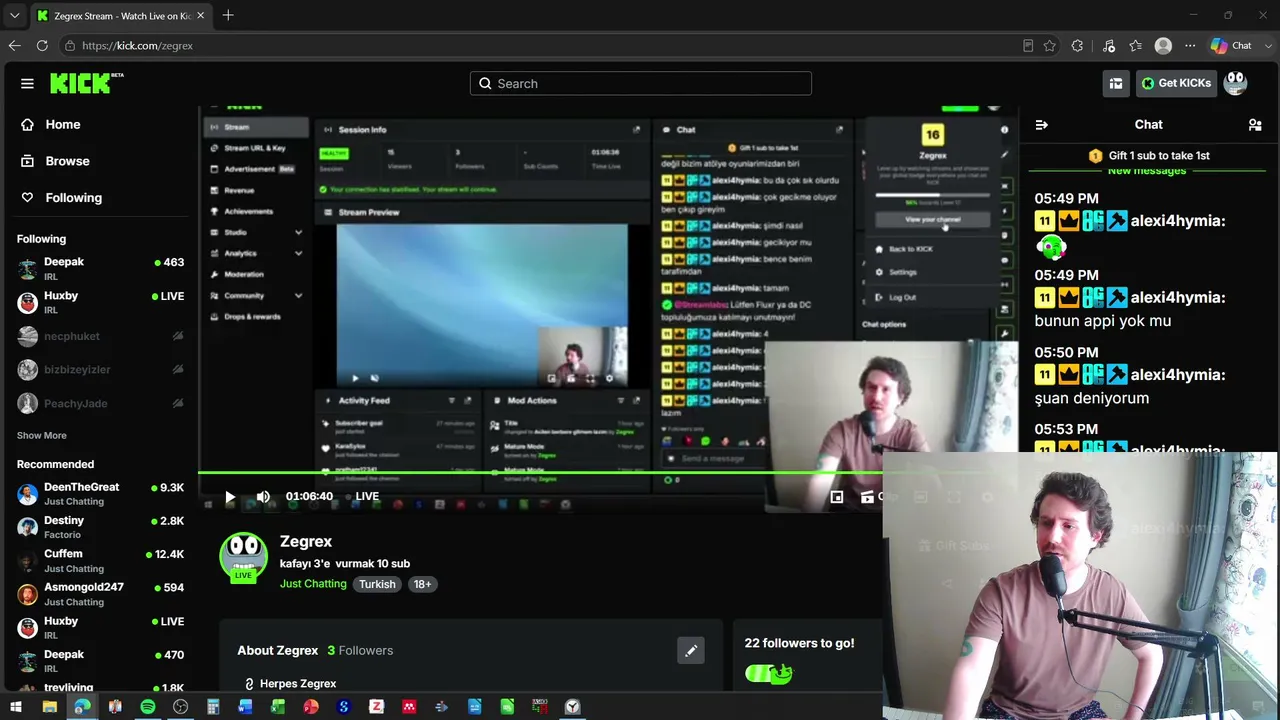Open Excel from the taskbar

coord(278,707)
